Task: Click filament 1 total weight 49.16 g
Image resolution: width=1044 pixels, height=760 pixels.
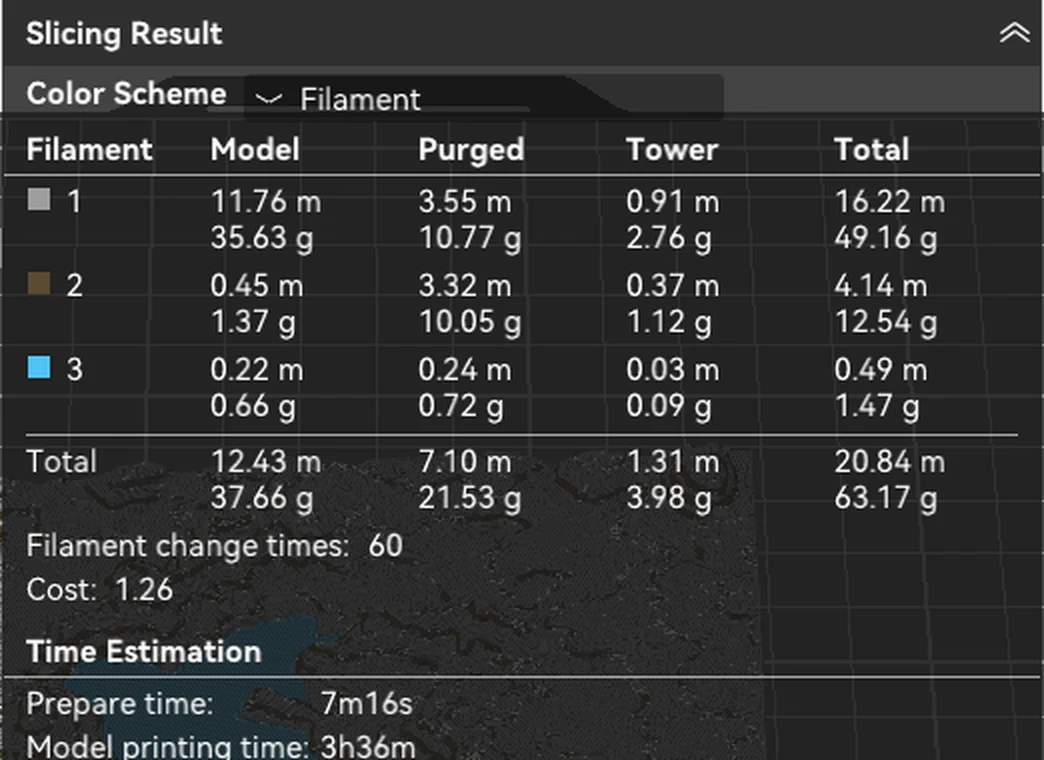Action: point(886,238)
